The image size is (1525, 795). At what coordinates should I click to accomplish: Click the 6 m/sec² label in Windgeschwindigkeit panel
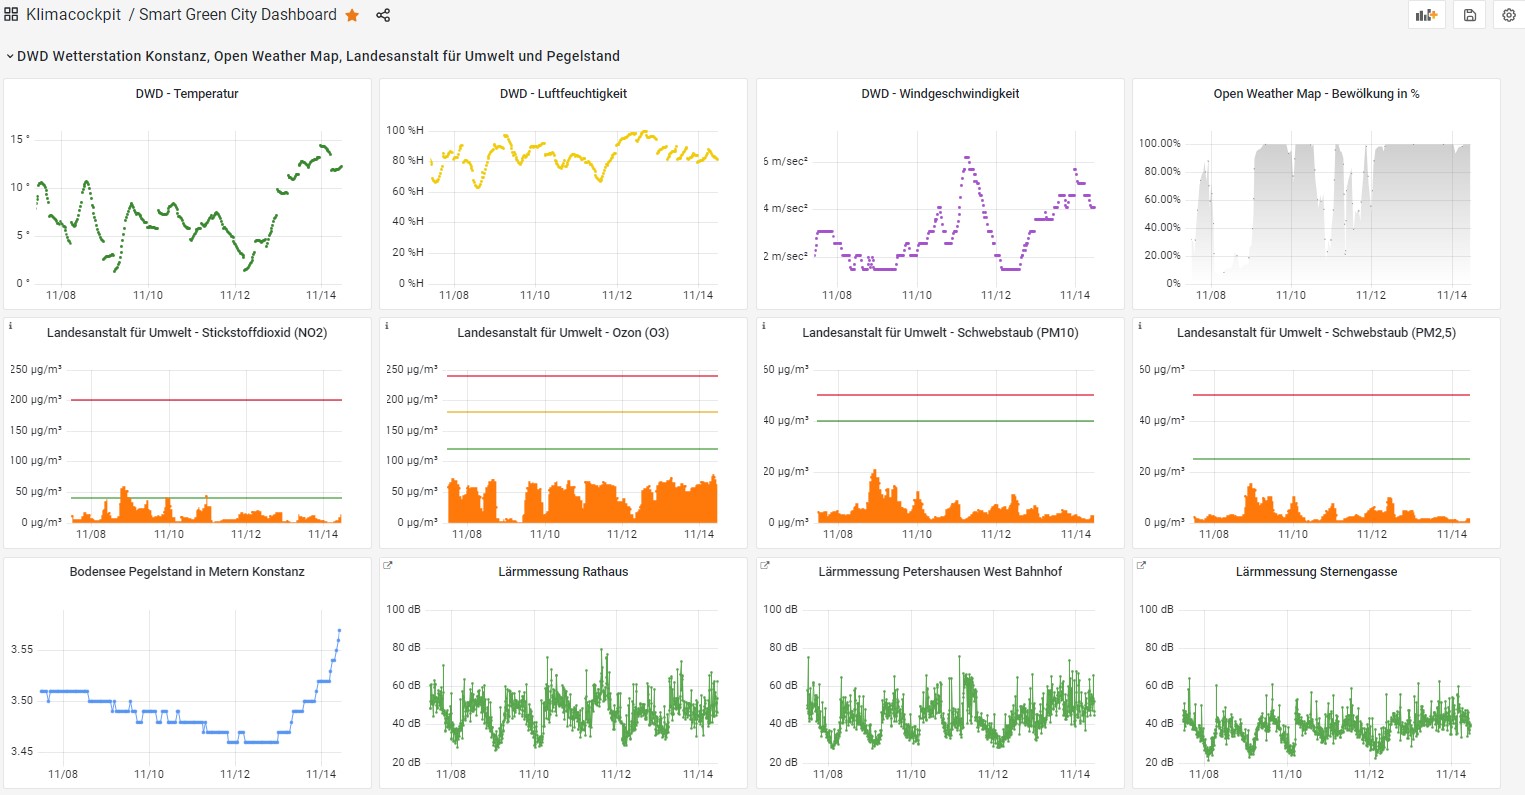click(785, 161)
